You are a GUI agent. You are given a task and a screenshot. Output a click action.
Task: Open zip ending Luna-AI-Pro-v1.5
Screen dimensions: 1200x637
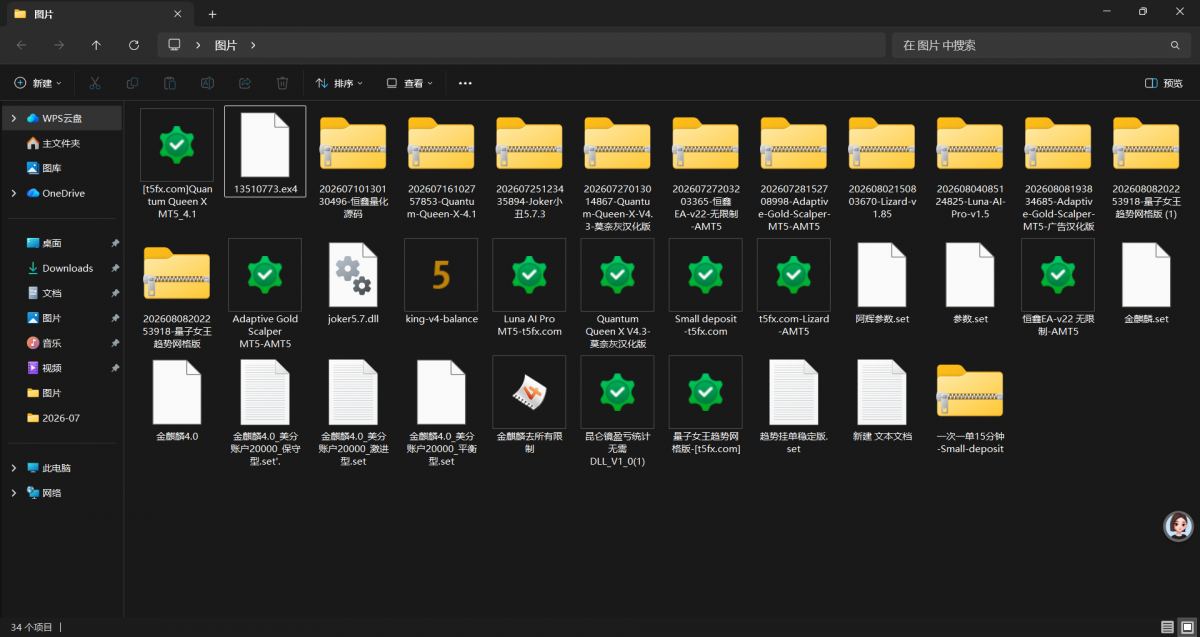tap(970, 168)
